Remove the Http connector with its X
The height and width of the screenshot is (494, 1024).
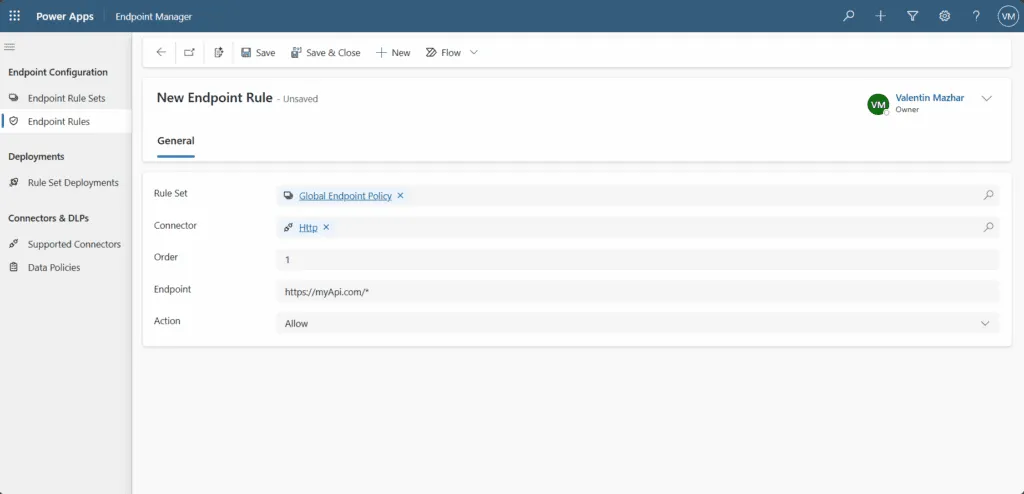click(326, 227)
